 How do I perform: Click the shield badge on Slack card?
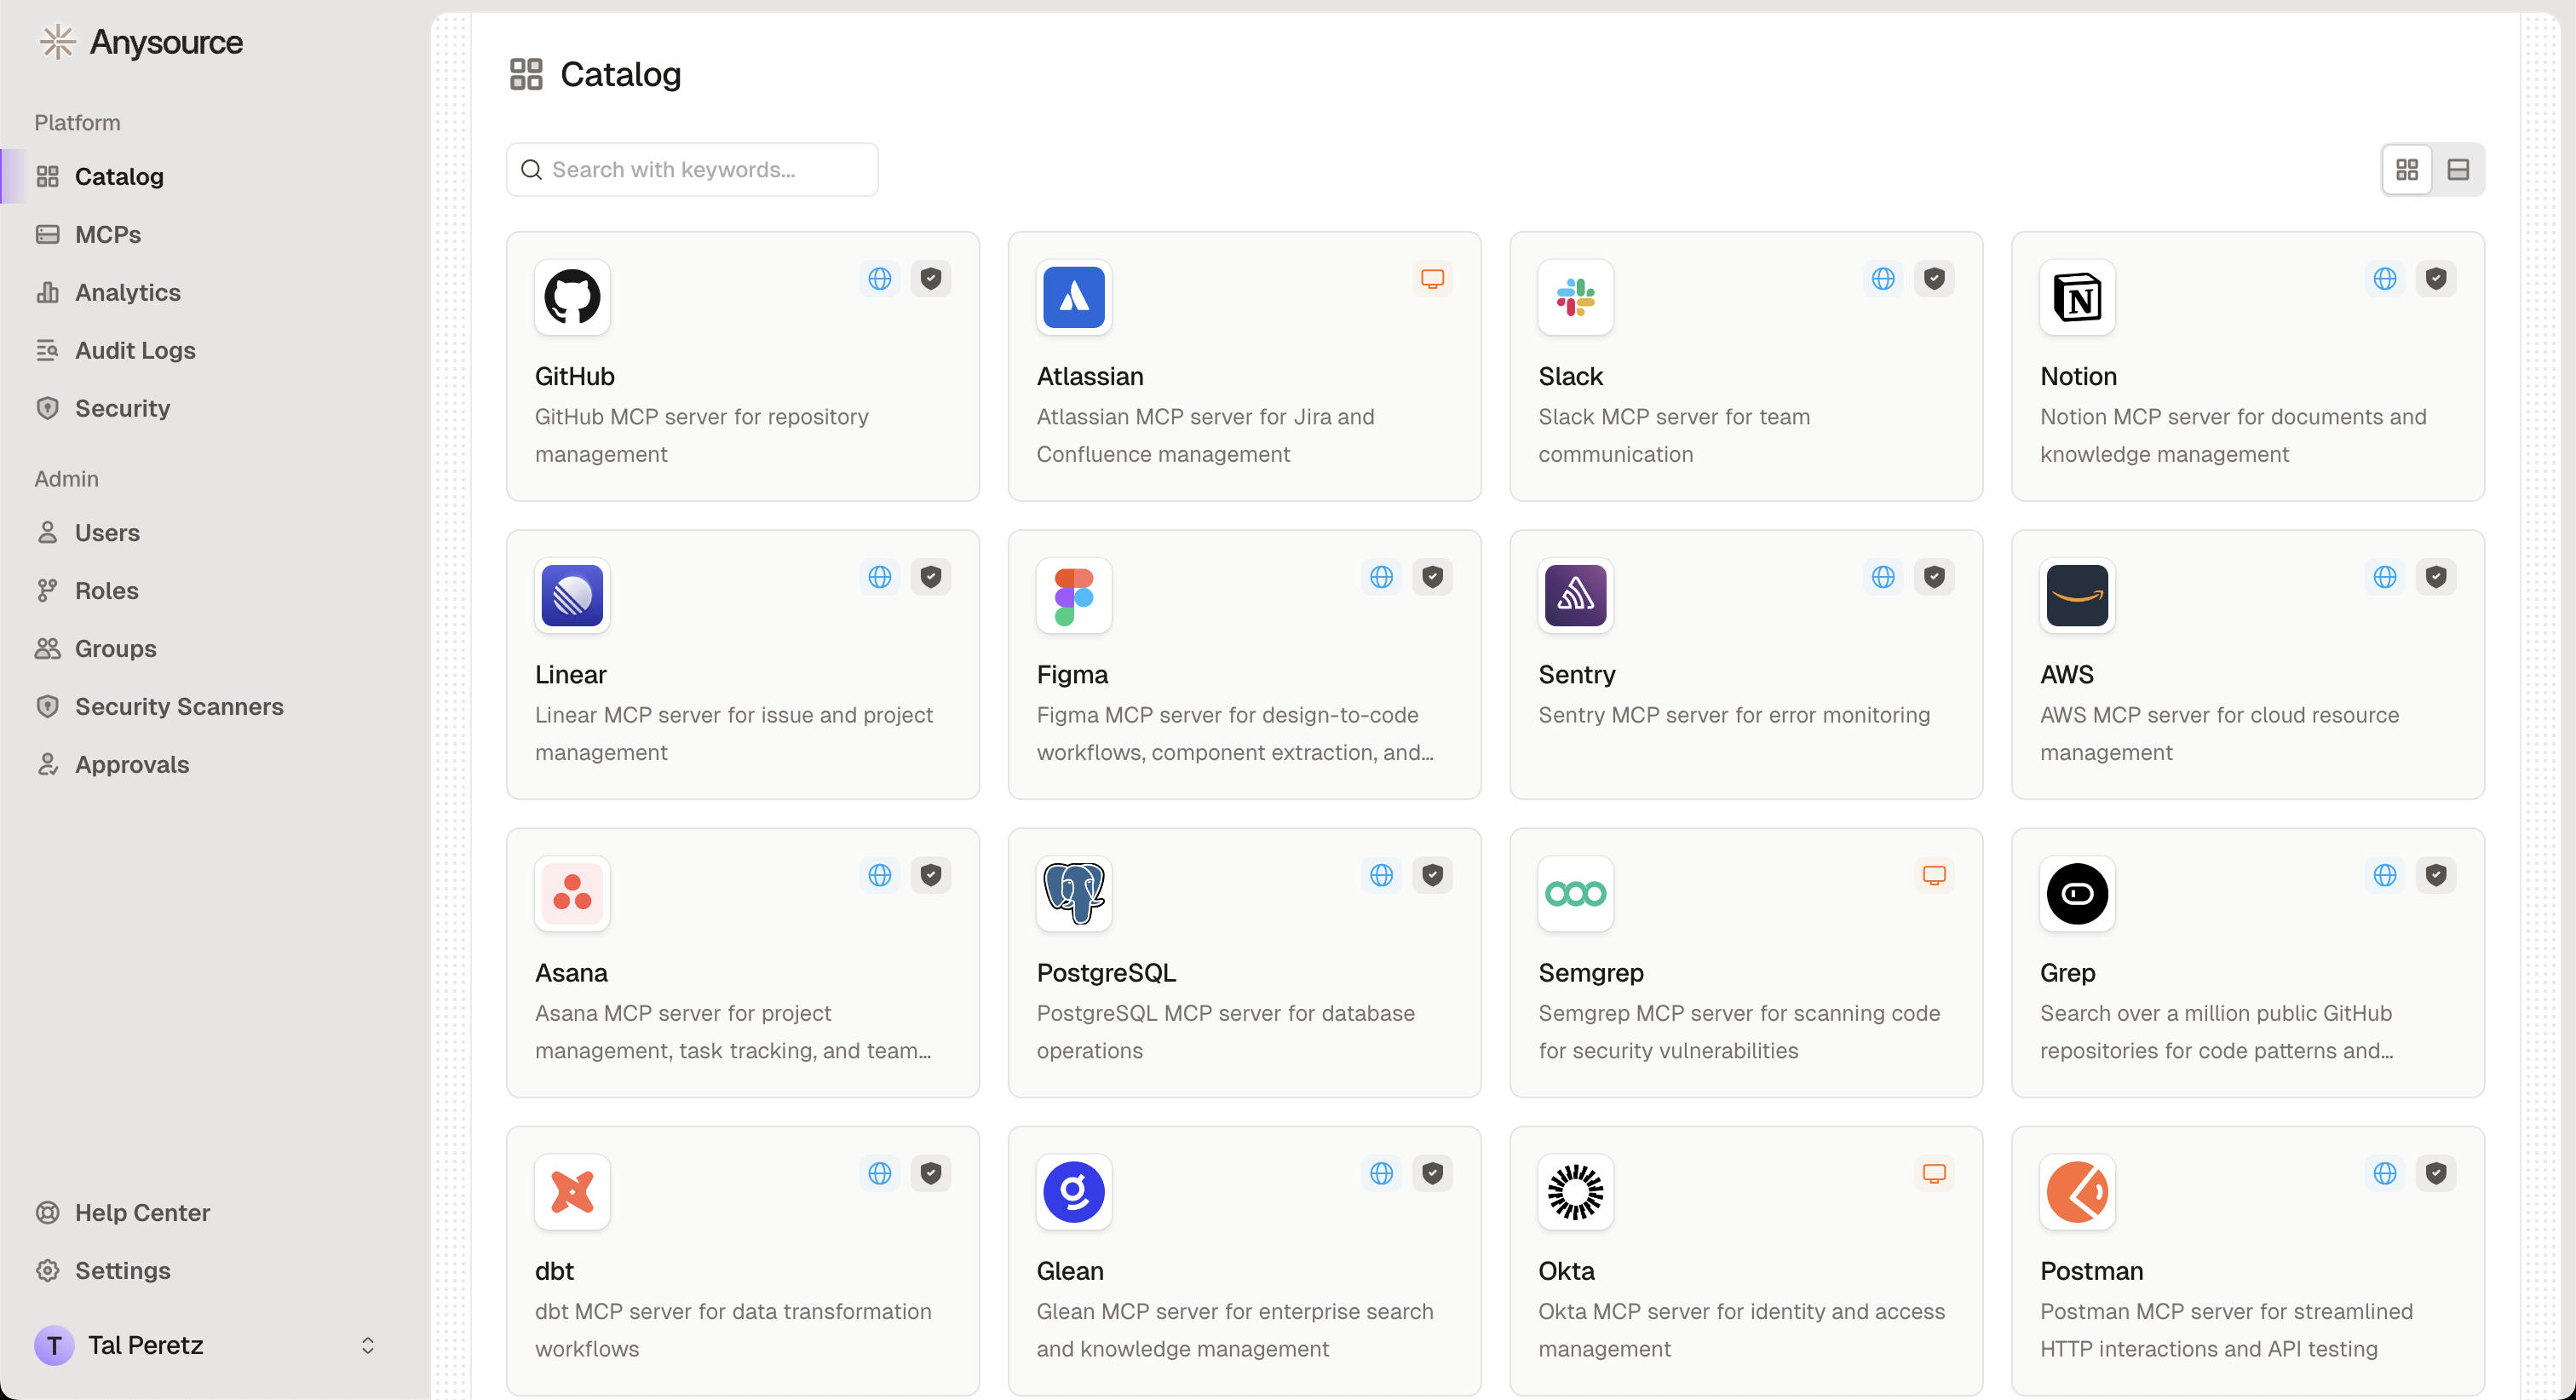(x=1934, y=279)
